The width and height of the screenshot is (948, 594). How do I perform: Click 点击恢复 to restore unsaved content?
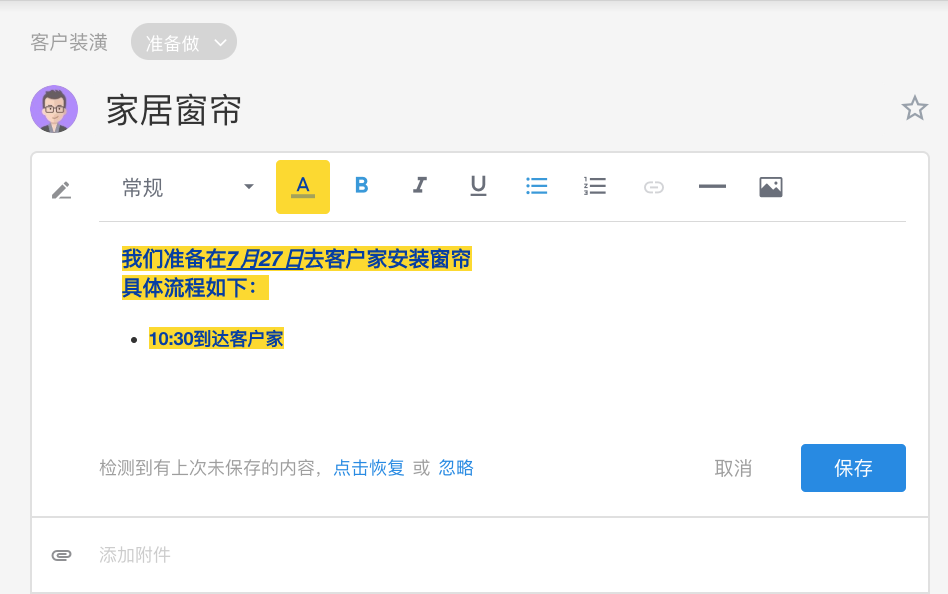coord(369,468)
